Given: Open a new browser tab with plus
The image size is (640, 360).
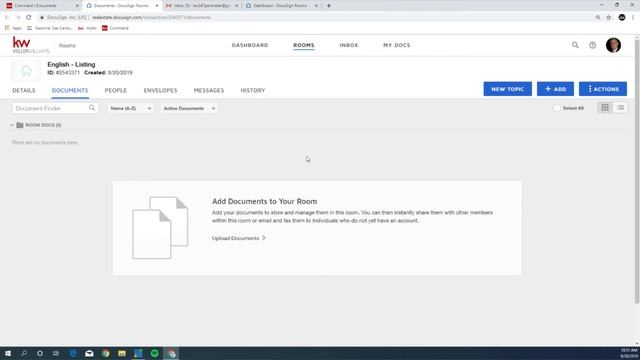Looking at the screenshot, I should click(329, 6).
